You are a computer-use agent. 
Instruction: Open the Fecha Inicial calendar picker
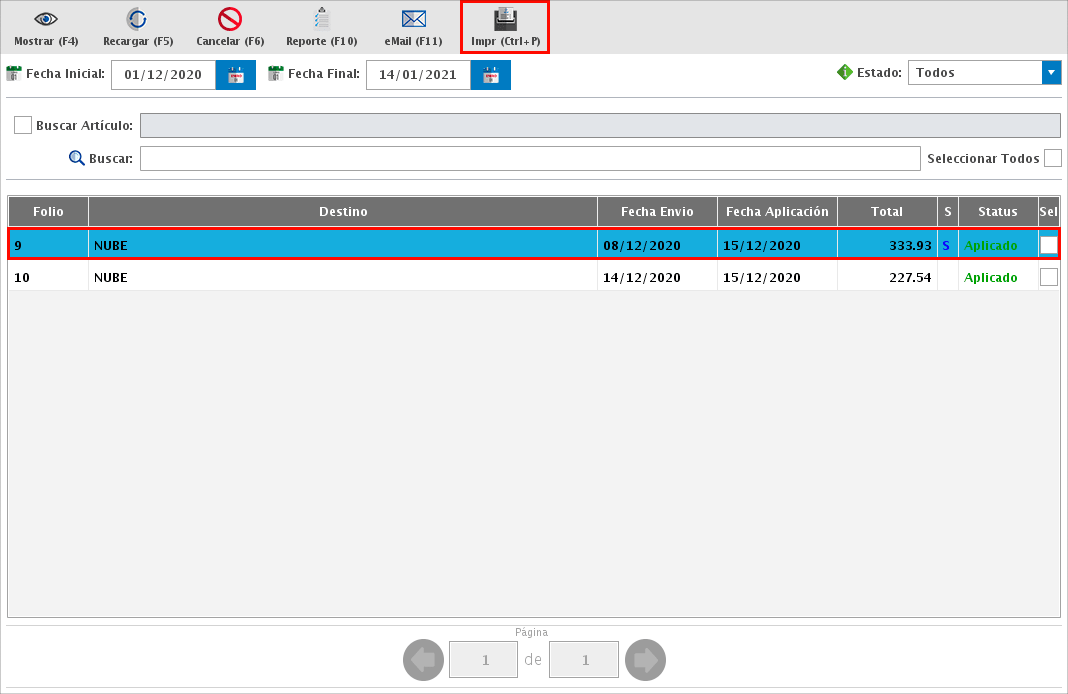(236, 75)
